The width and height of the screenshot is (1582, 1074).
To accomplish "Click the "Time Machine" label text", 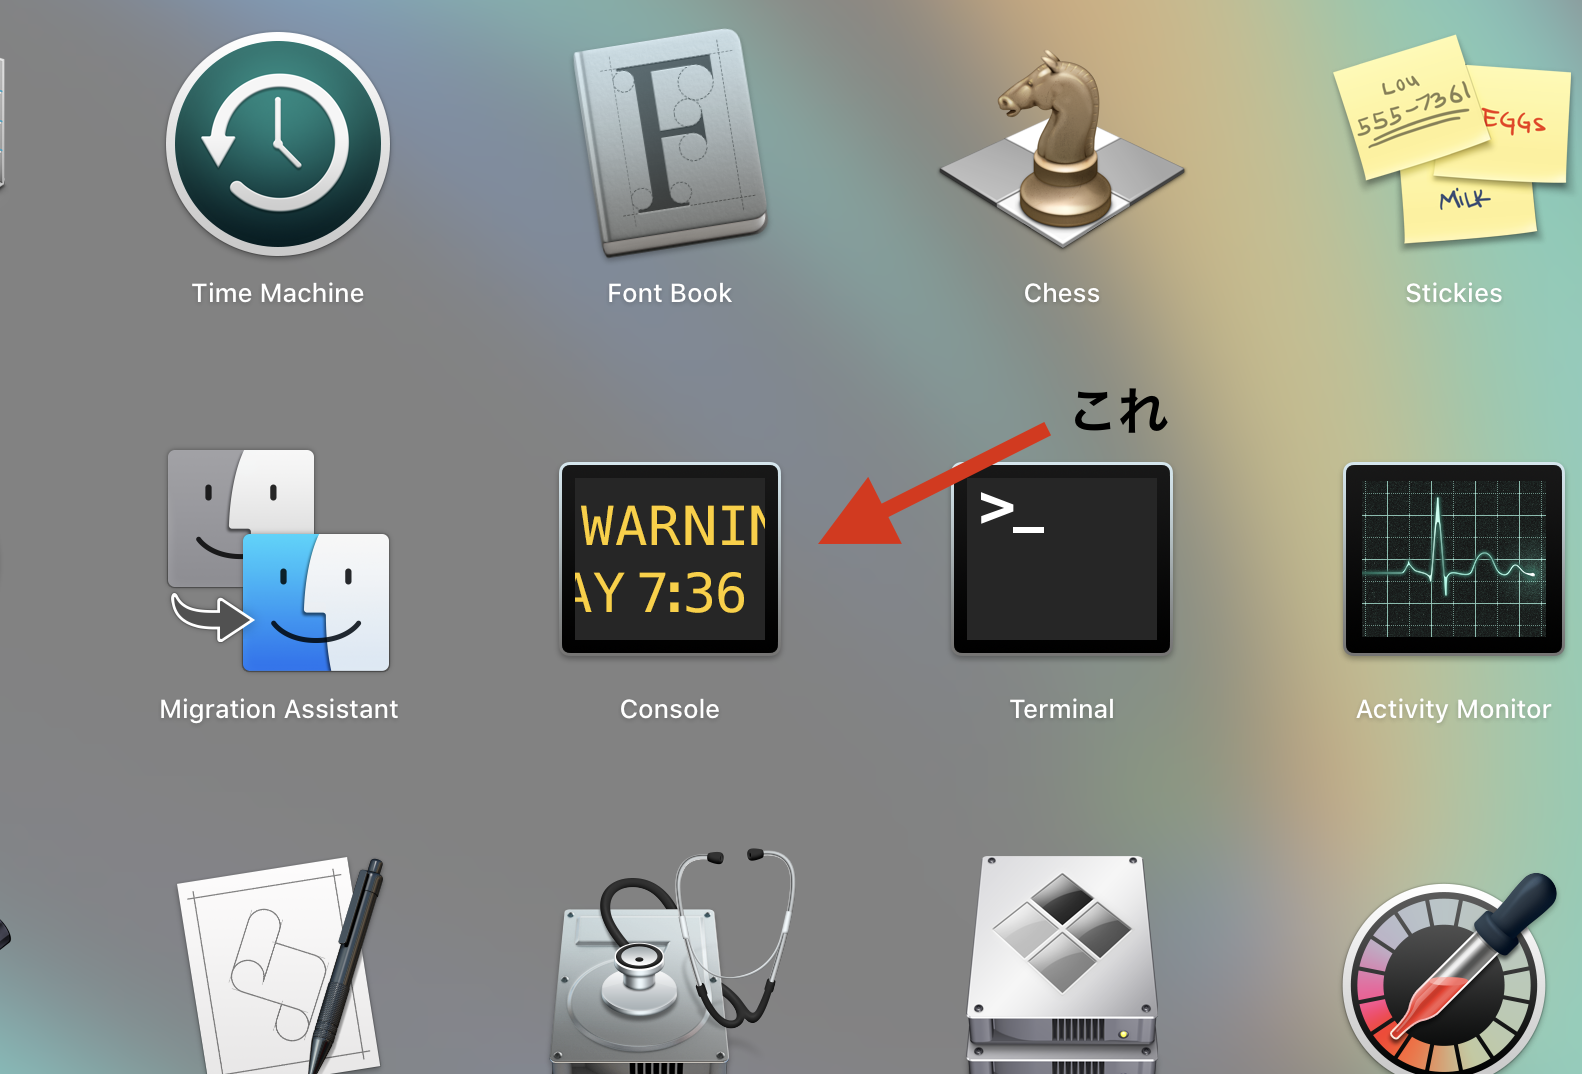I will tap(278, 293).
